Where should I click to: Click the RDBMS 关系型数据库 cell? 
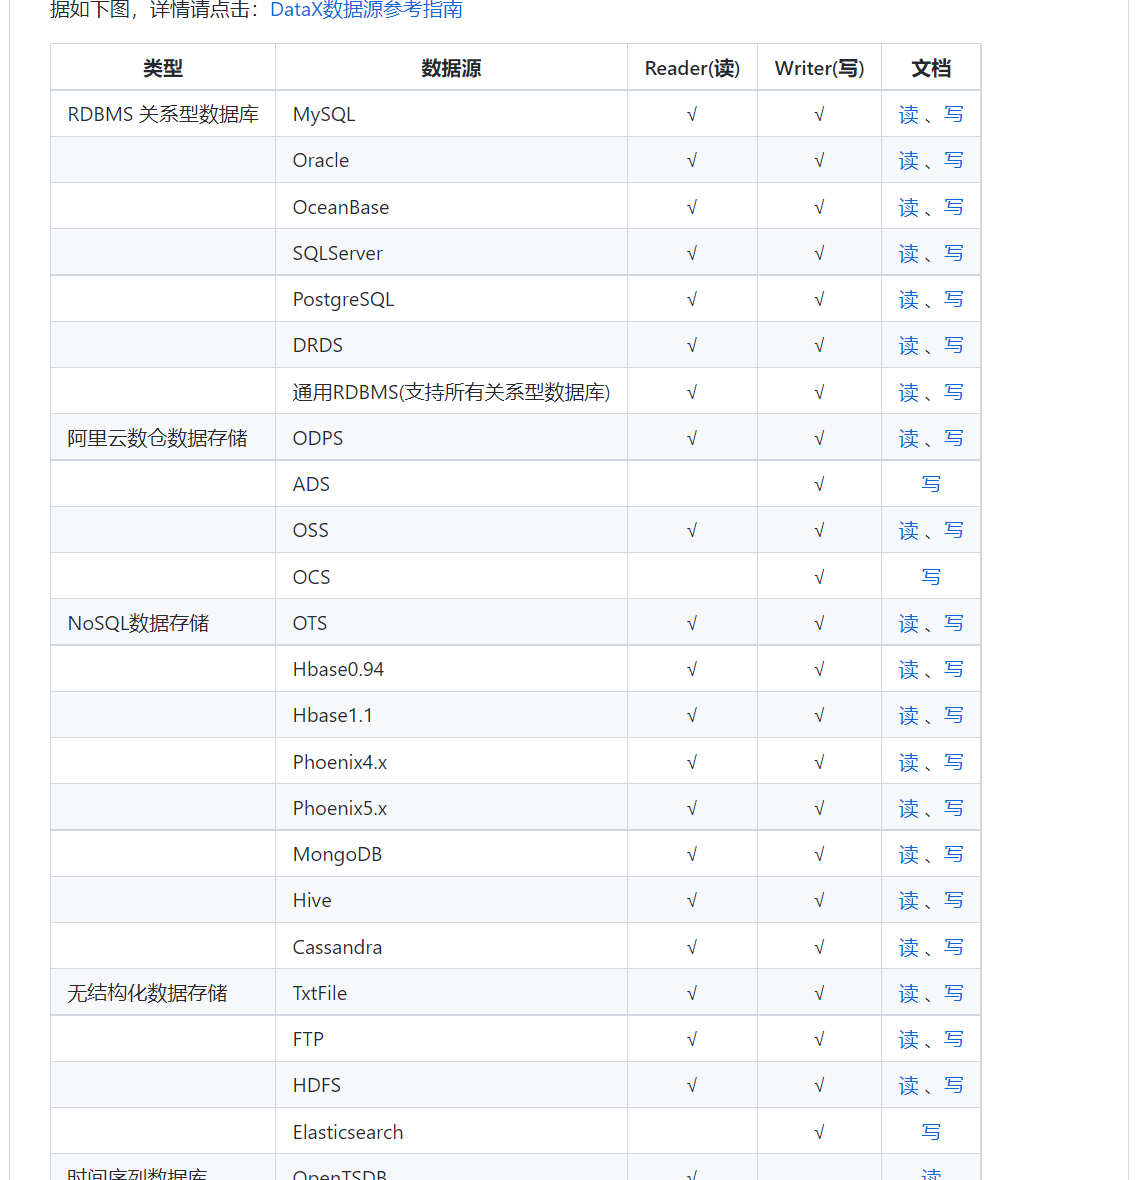[x=163, y=114]
